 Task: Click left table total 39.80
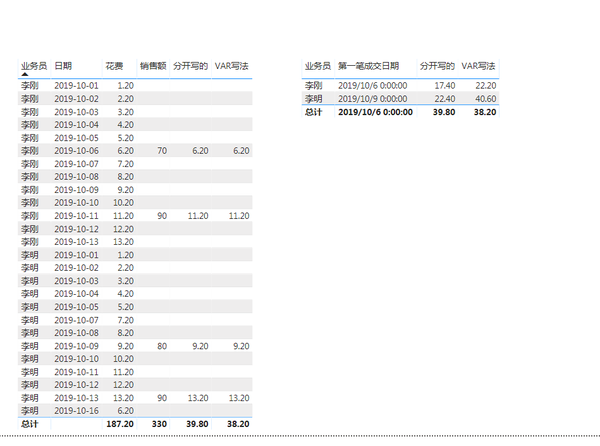[x=197, y=424]
